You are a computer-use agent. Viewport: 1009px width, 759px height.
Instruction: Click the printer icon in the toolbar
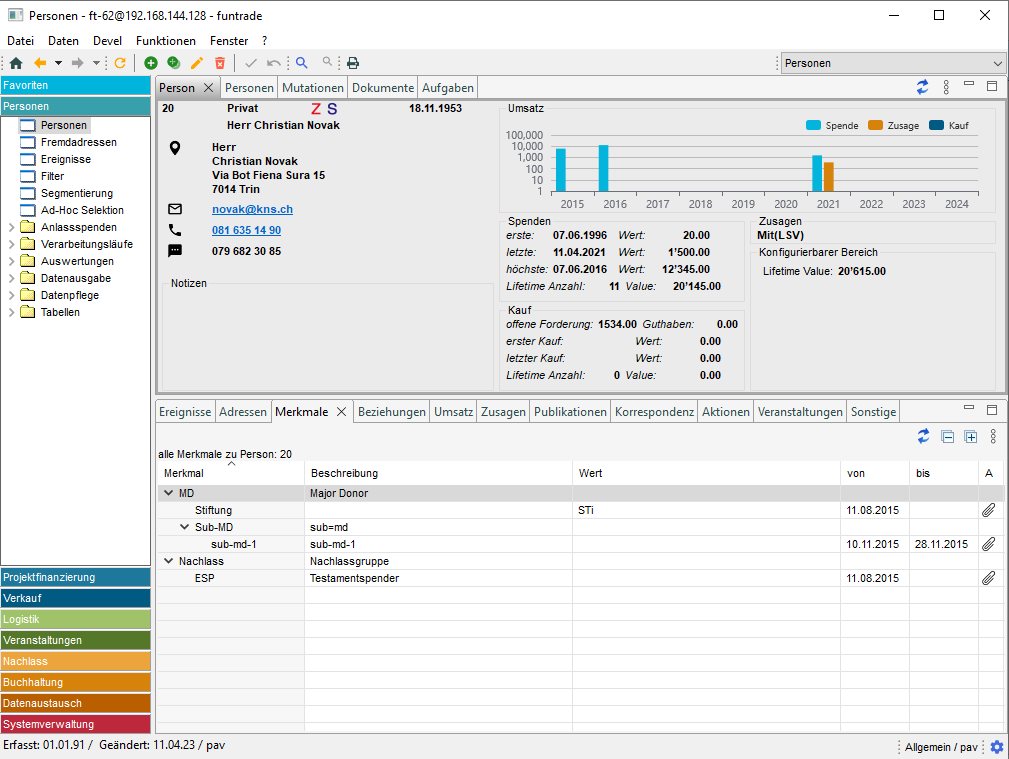(x=353, y=63)
